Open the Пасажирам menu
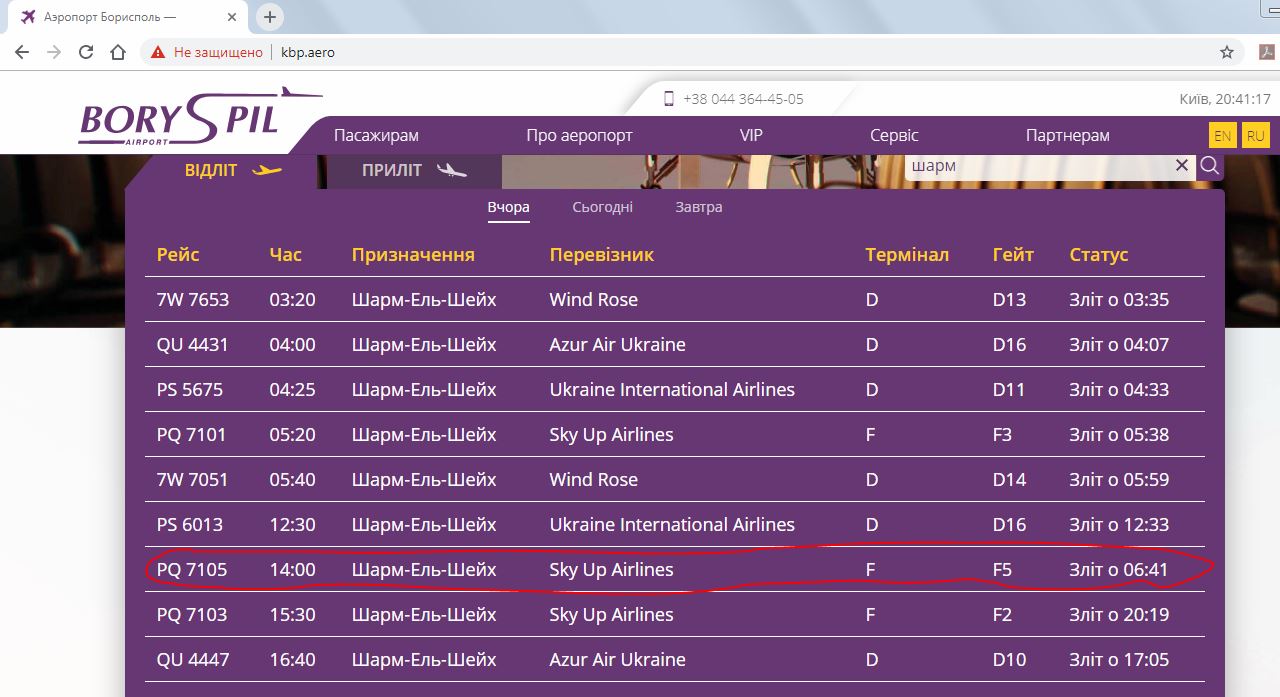Screen dimensions: 1280x697 pos(376,135)
